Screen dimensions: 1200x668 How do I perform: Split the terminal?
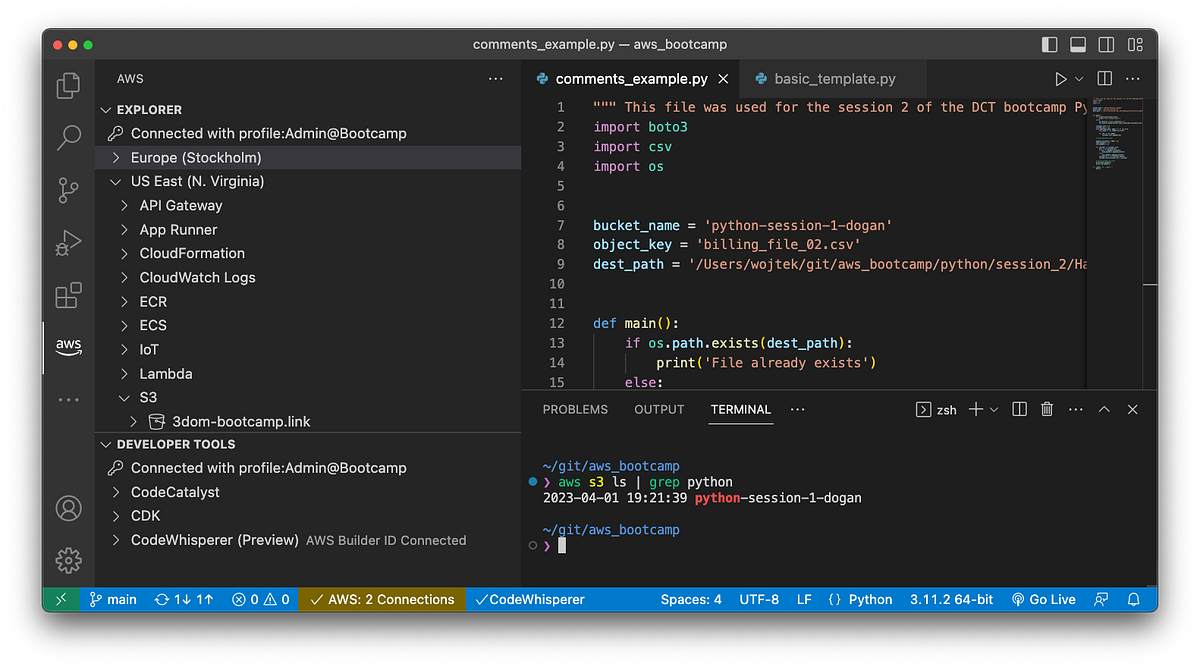click(x=1019, y=409)
